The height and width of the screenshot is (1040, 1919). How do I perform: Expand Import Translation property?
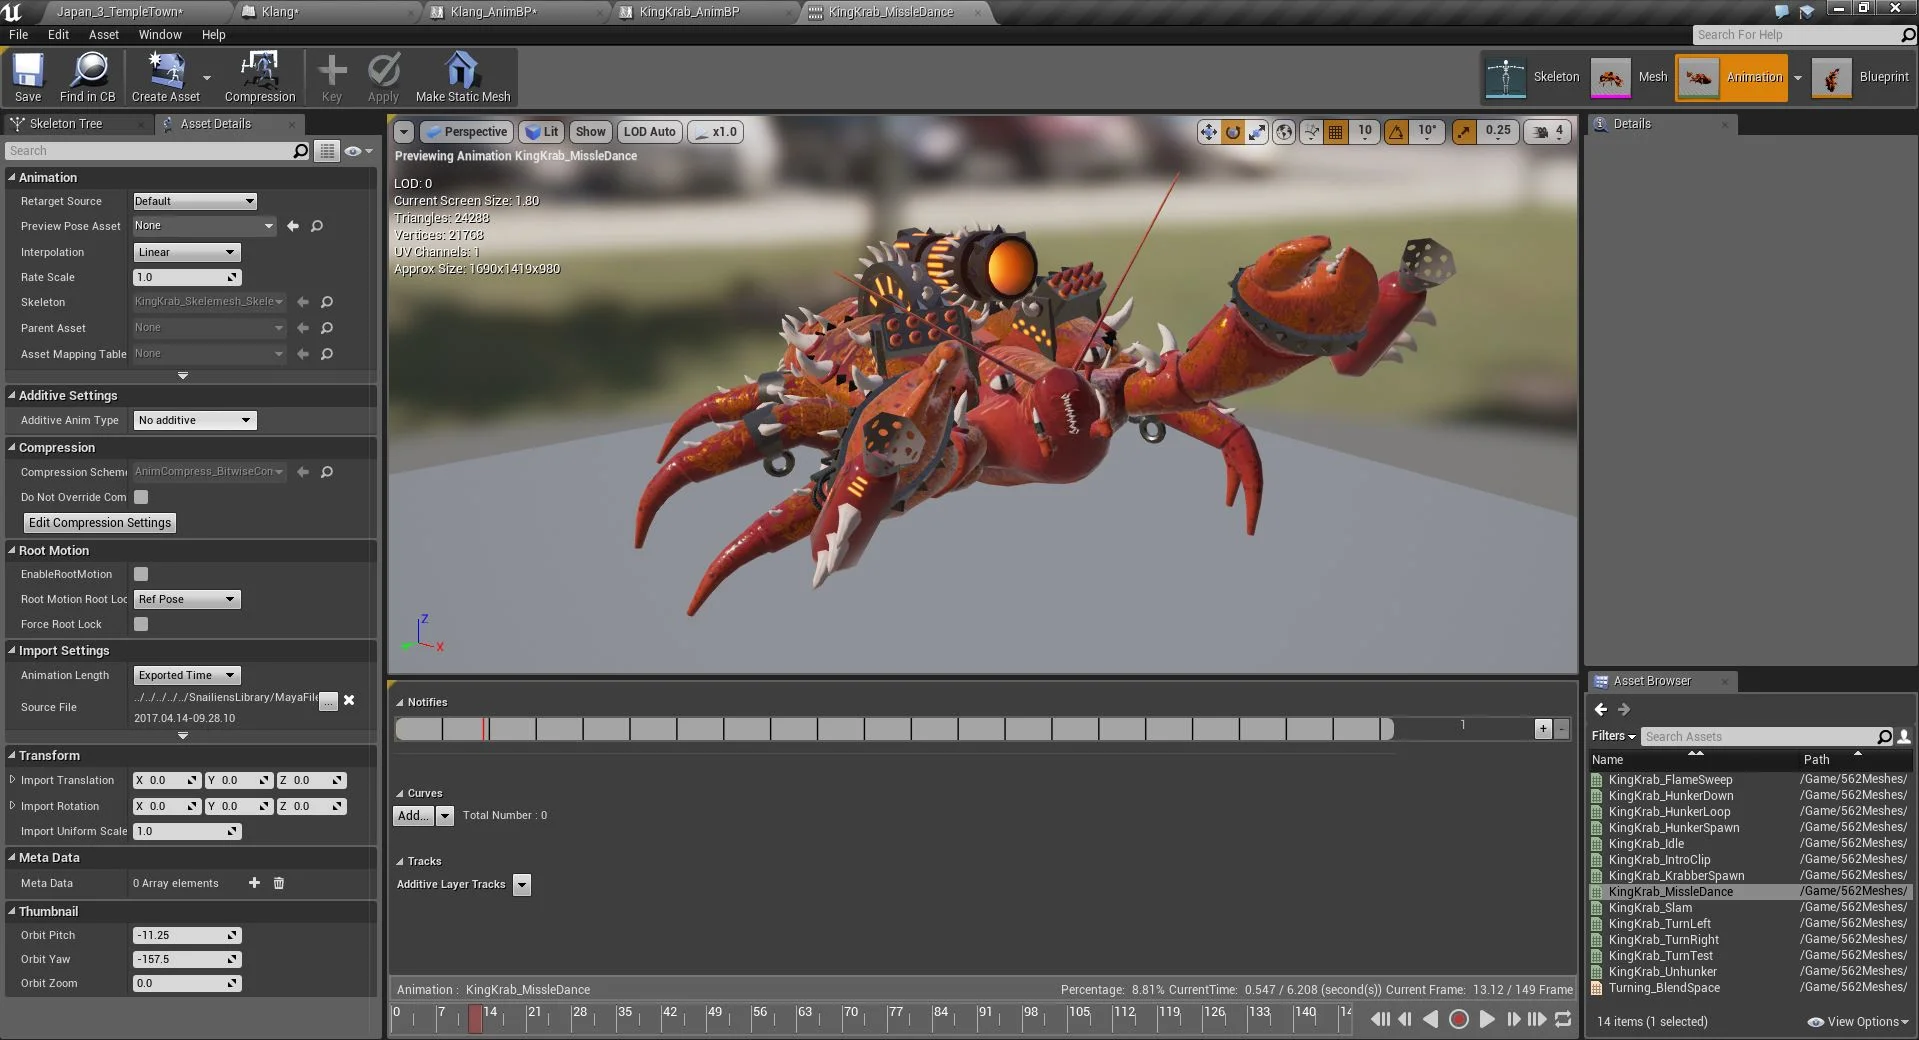(x=12, y=780)
